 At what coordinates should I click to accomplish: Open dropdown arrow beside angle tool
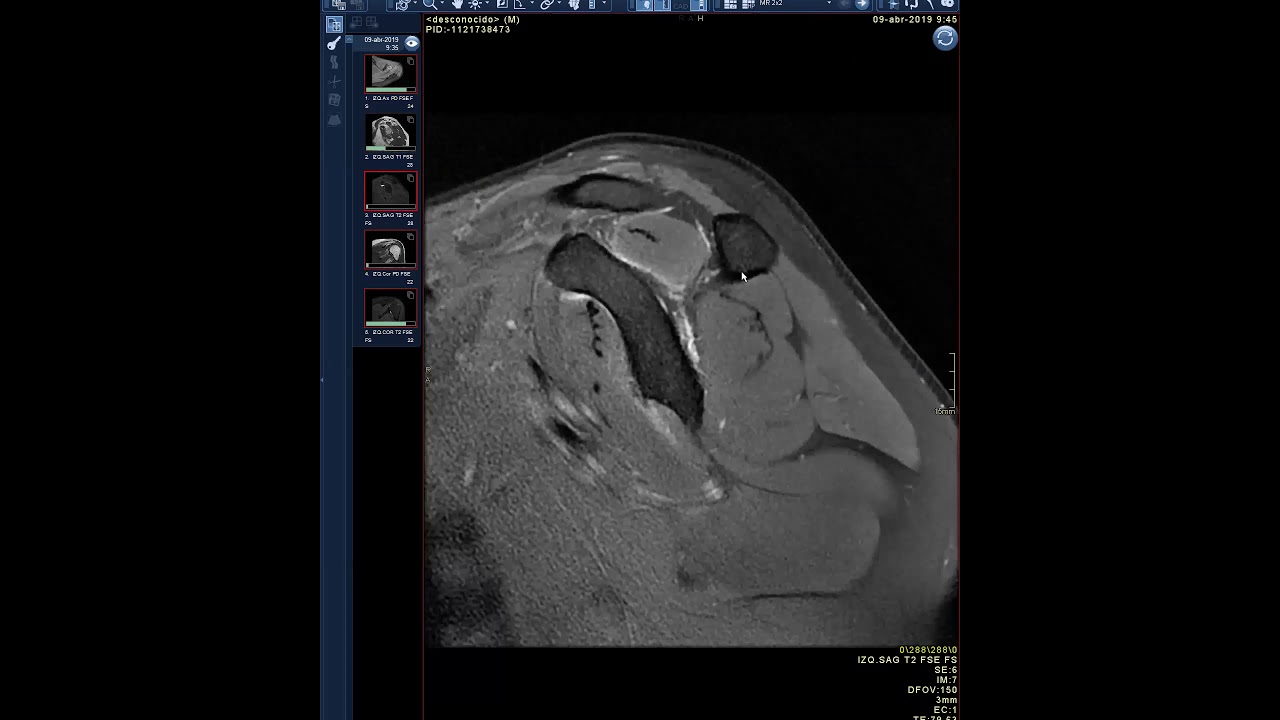pyautogui.click(x=532, y=4)
